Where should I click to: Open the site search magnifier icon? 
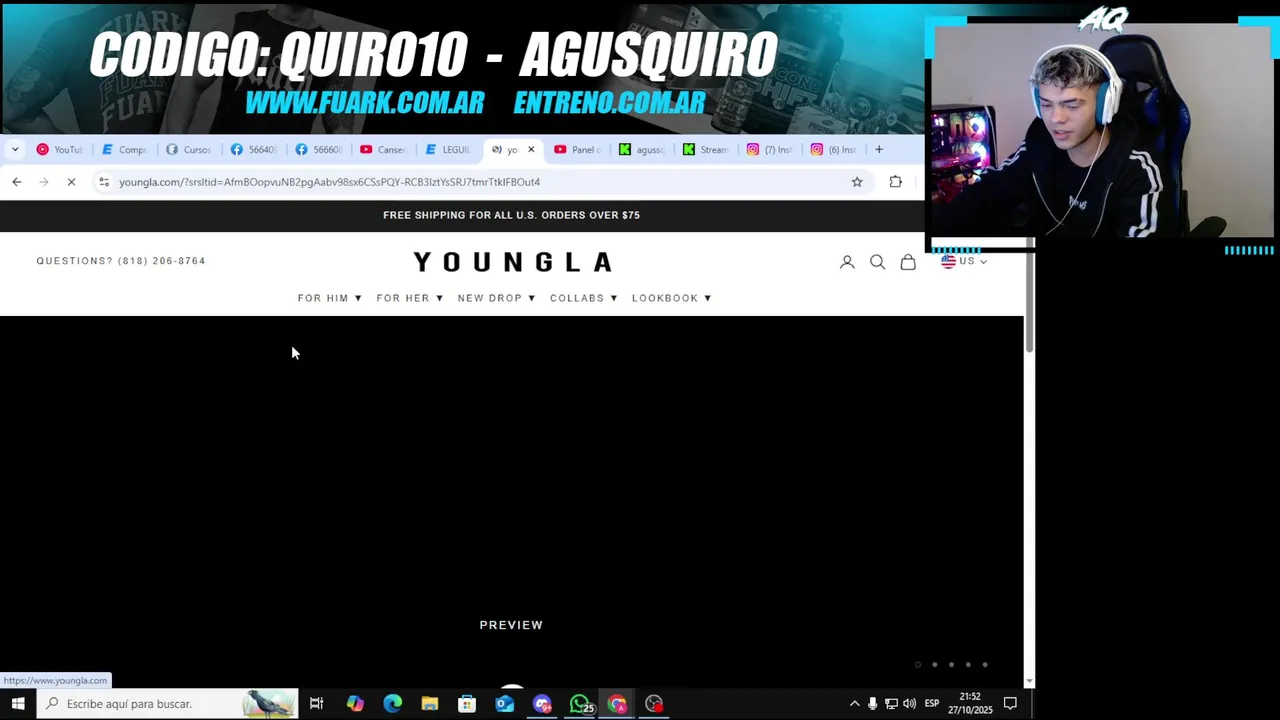877,262
